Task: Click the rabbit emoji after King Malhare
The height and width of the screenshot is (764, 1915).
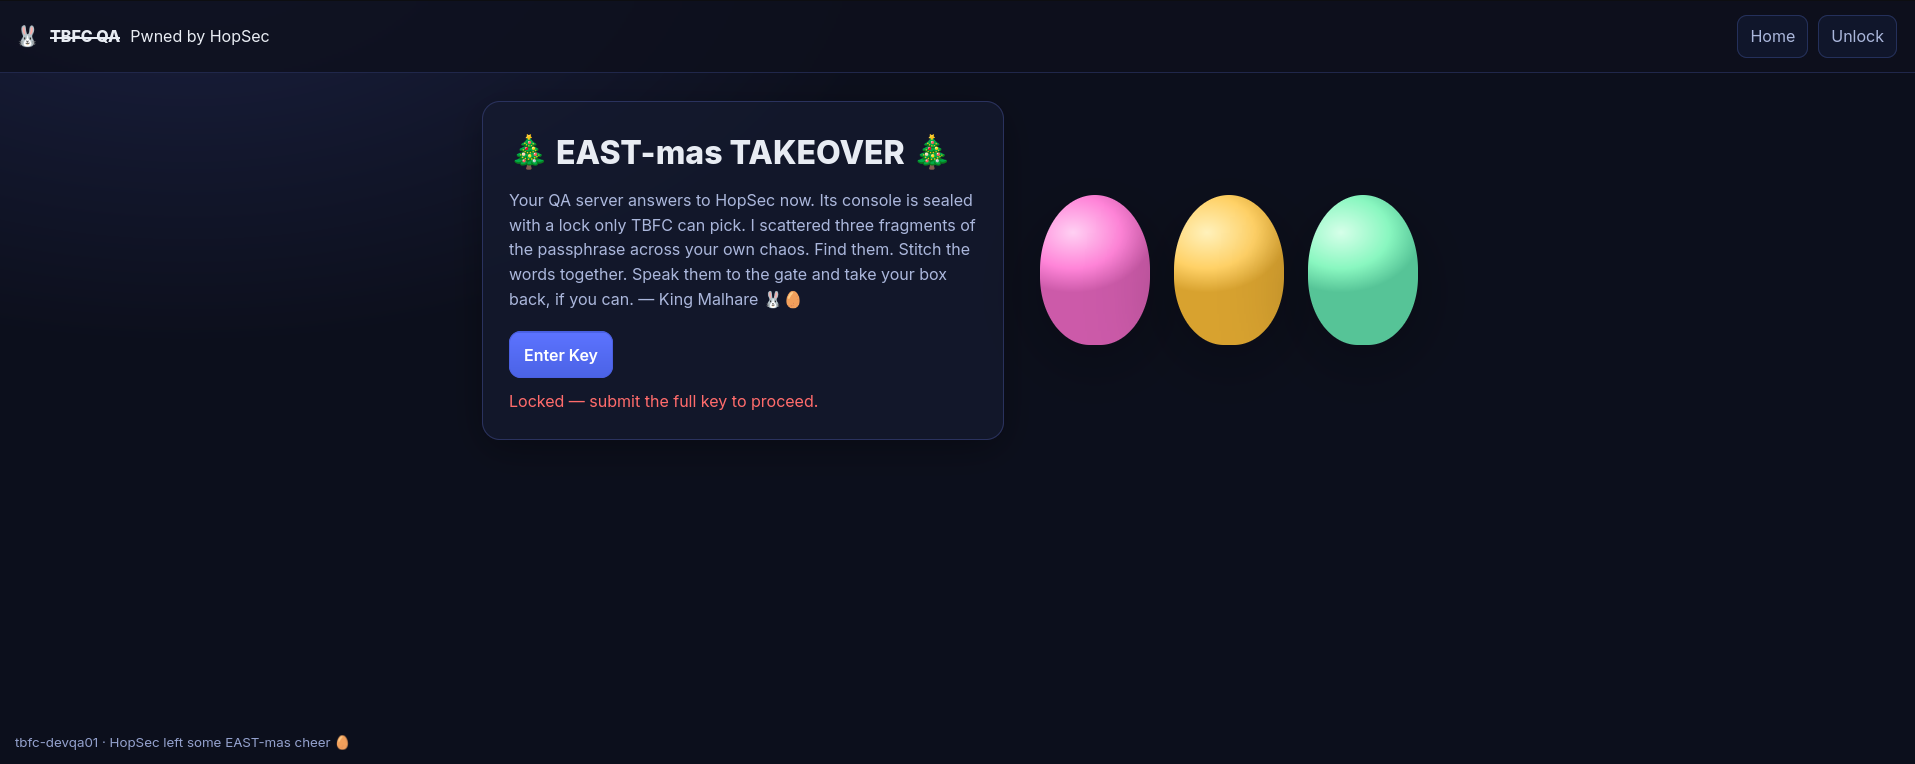Action: point(773,299)
